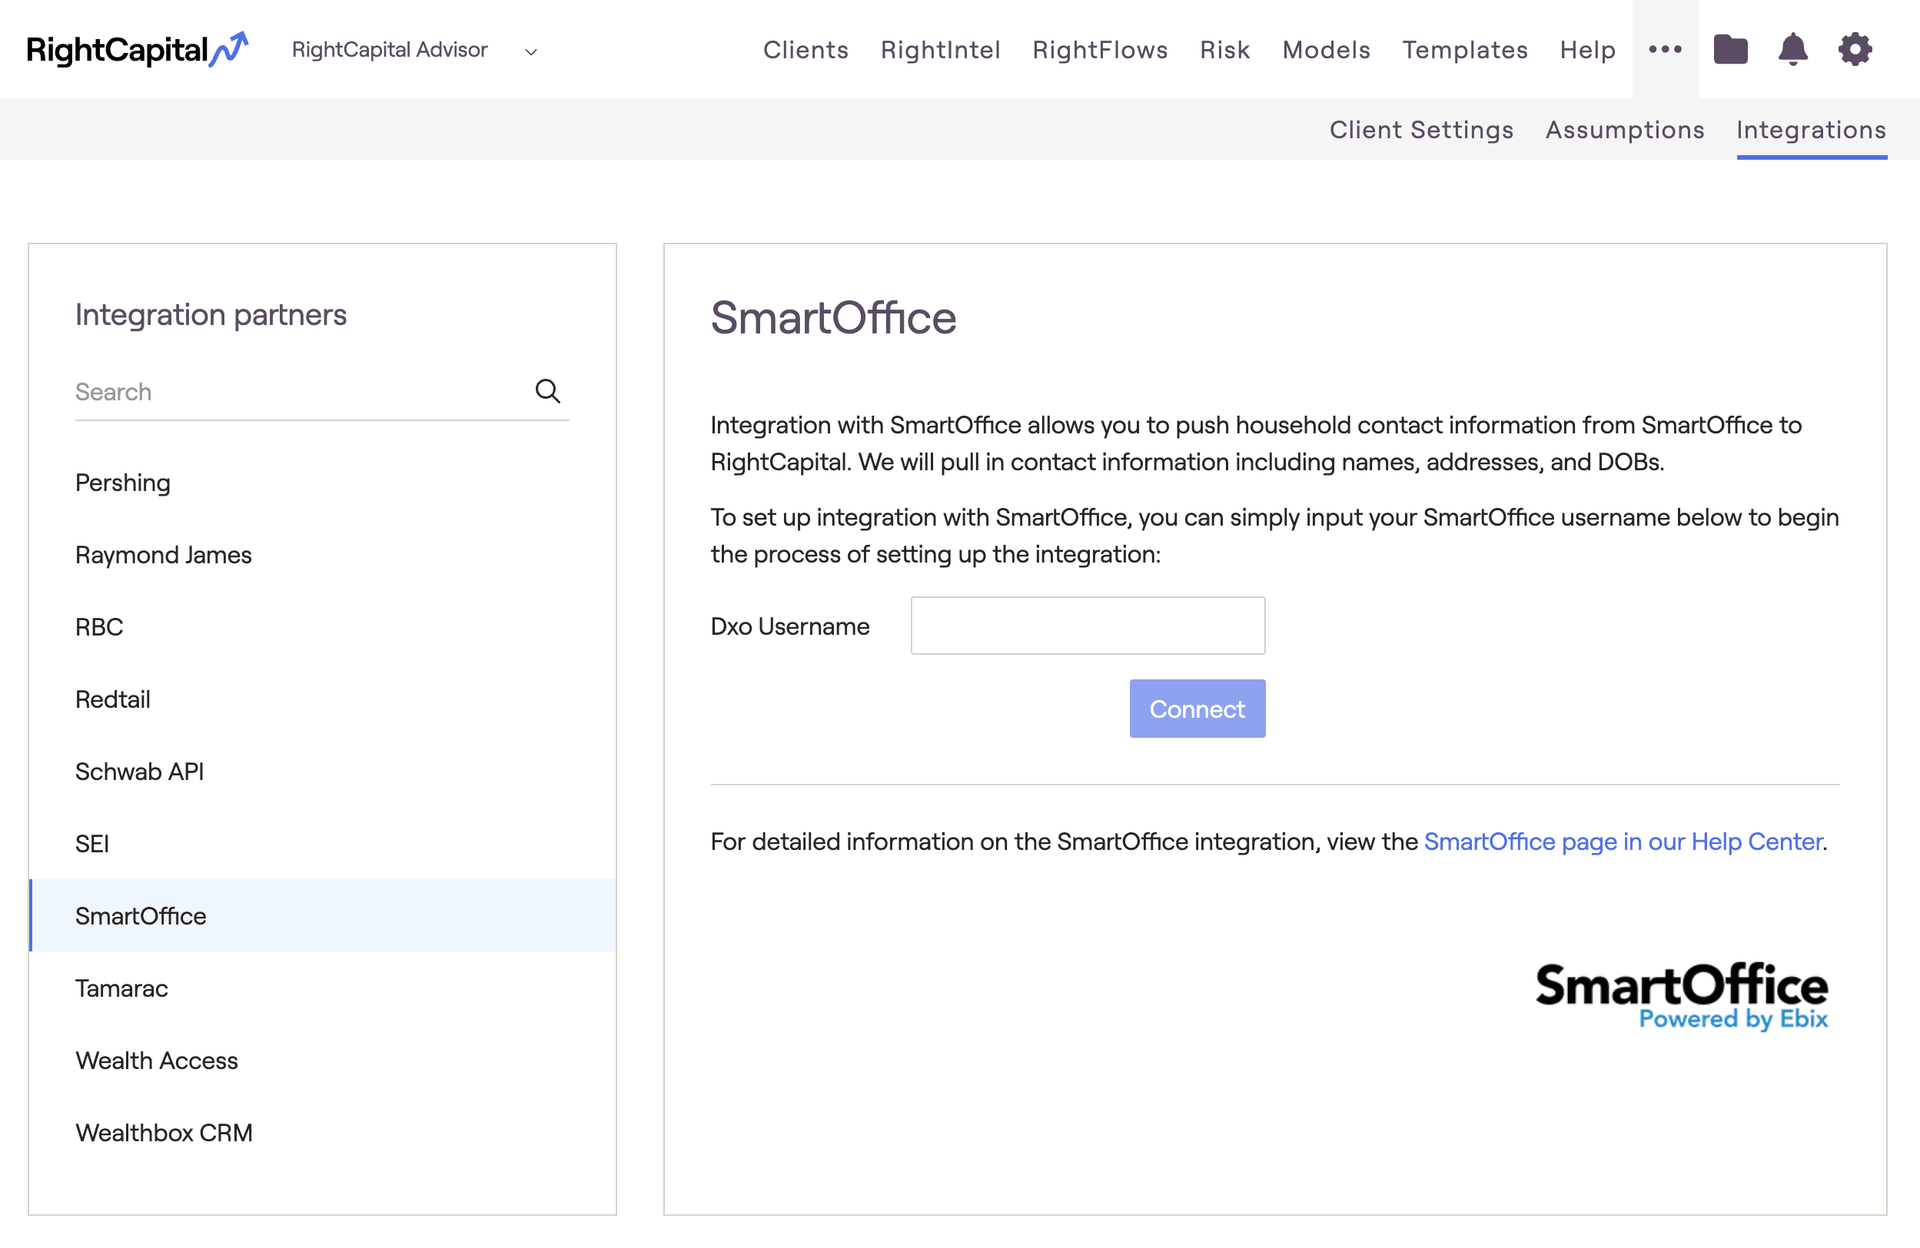
Task: Open the SmartOffice Help Center page link
Action: [1623, 842]
